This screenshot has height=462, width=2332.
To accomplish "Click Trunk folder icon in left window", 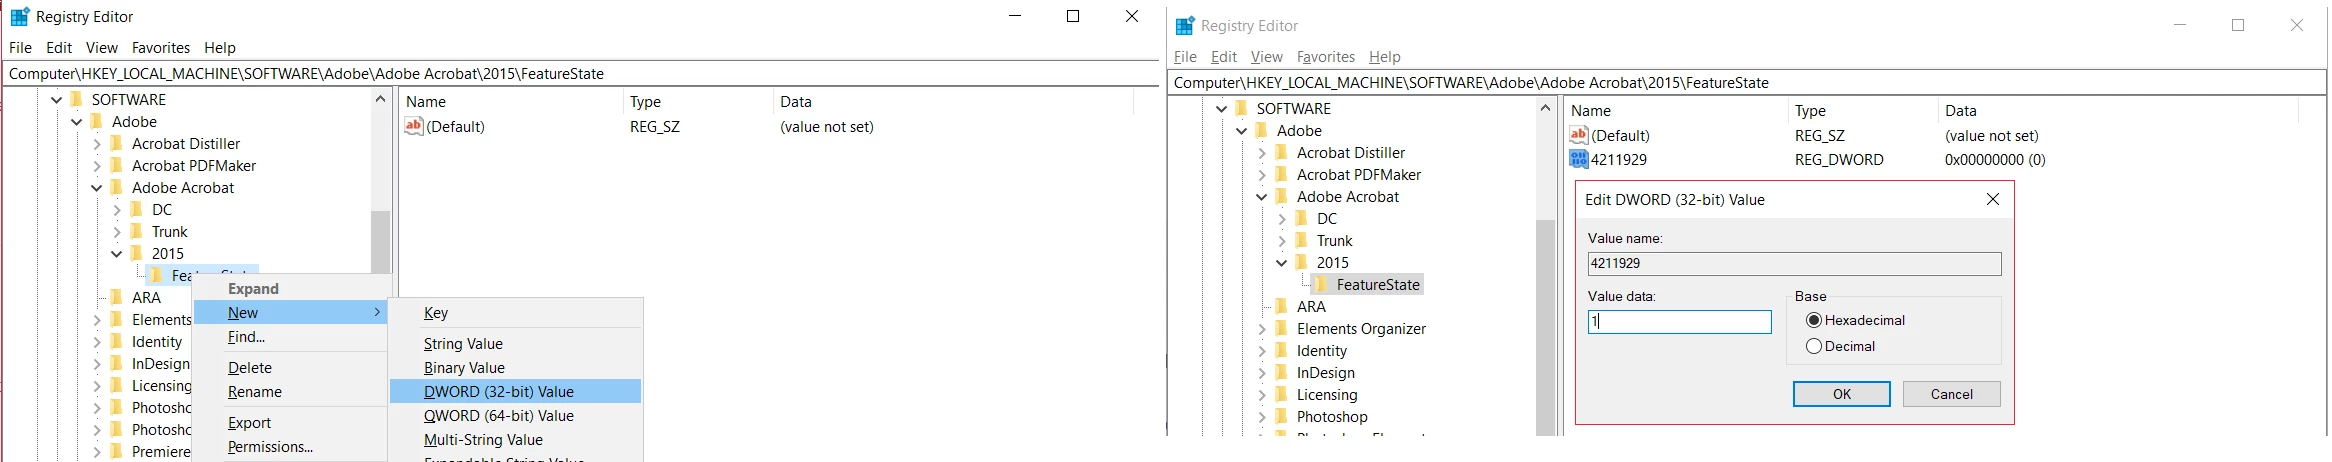I will click(136, 231).
